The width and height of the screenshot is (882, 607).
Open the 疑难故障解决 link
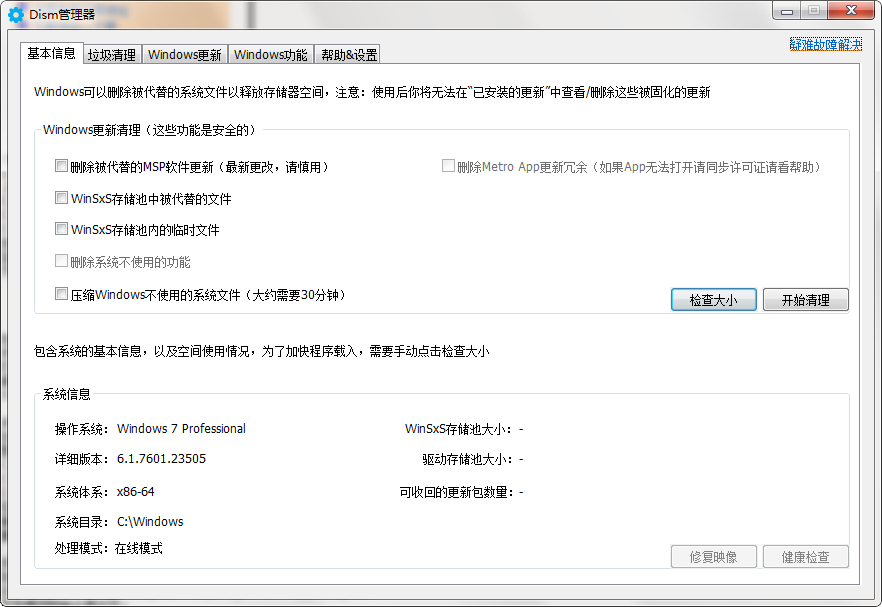(x=828, y=45)
